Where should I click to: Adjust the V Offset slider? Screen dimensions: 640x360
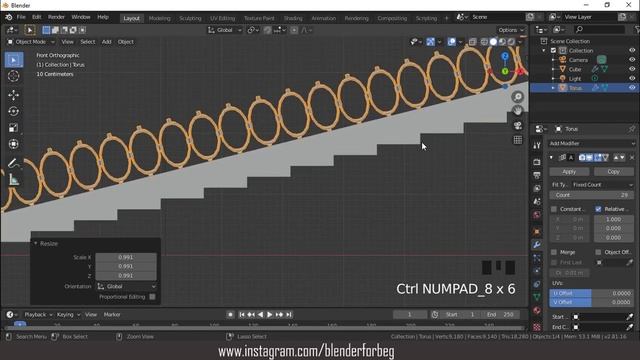click(x=591, y=302)
